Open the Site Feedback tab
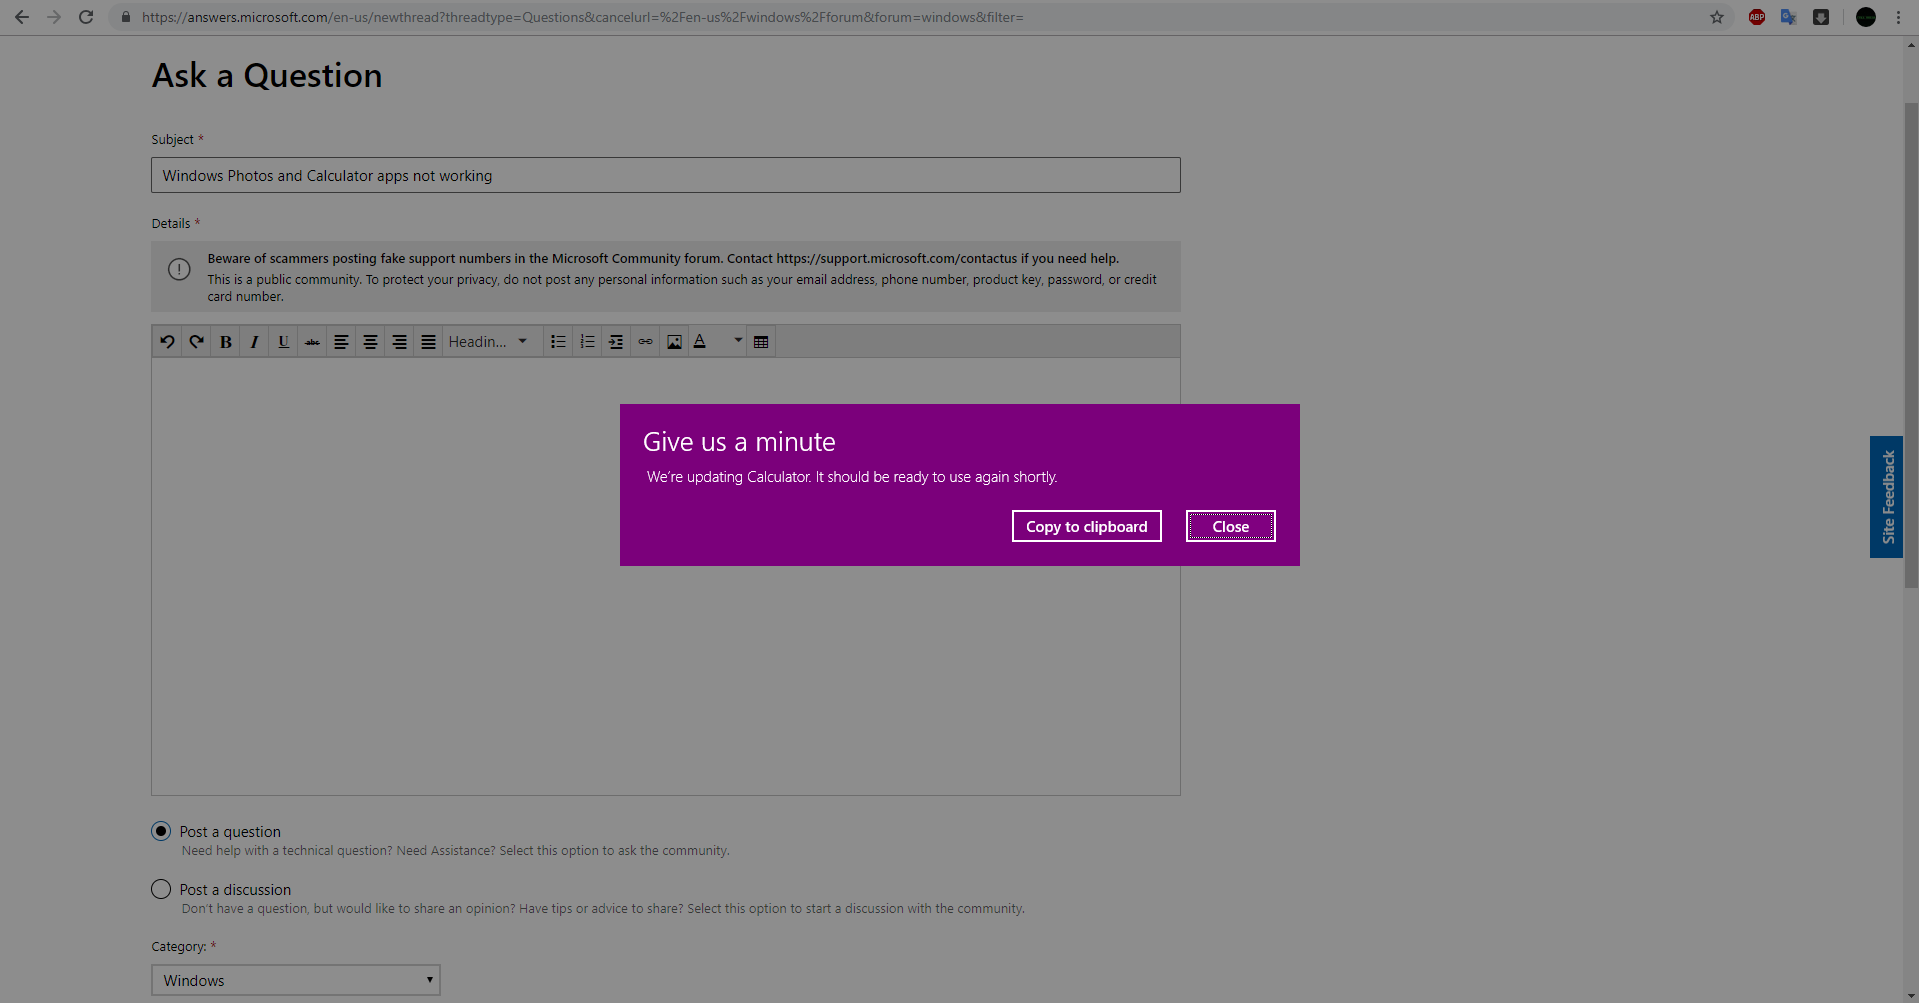Screen dimensions: 1919x1003 coord(1887,497)
